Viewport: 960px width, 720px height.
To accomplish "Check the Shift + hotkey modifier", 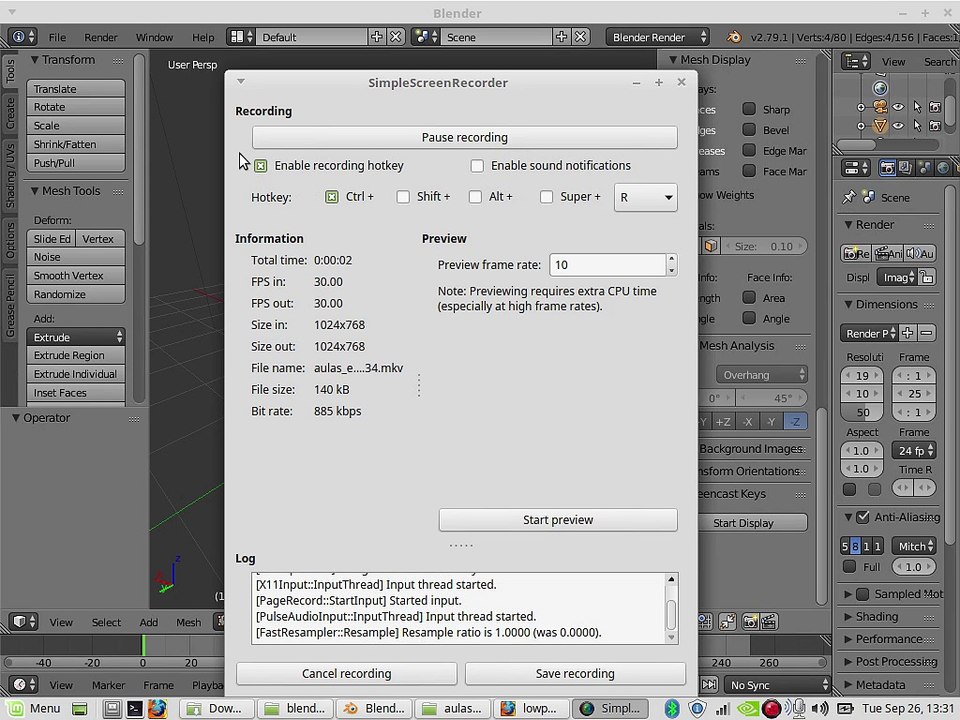I will [x=403, y=197].
